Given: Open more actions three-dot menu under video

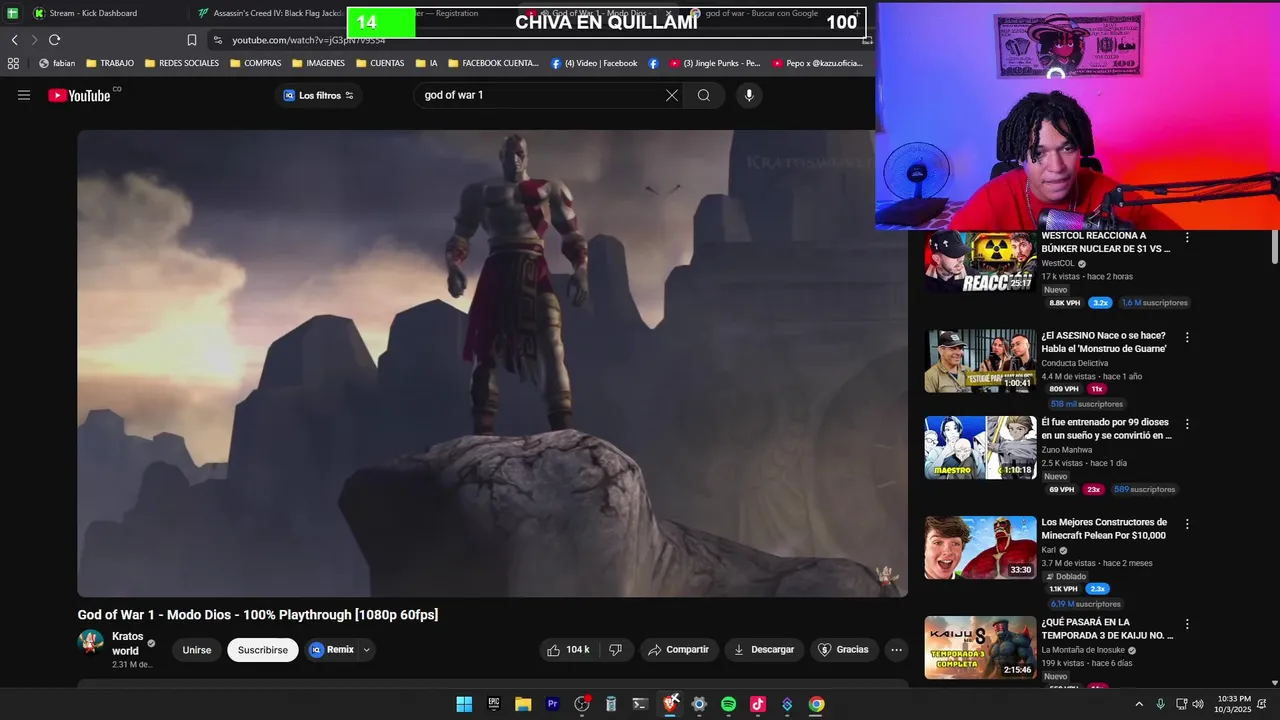Looking at the screenshot, I should (897, 650).
